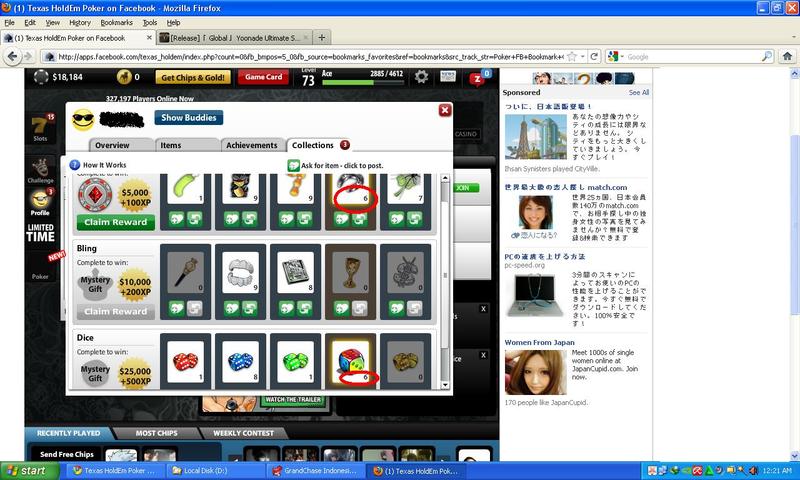Go to the Firefox home page icon
Screen dimensions: 800x480
point(787,57)
